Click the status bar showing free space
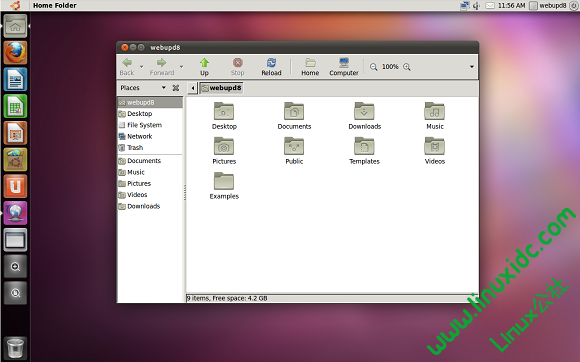 pyautogui.click(x=332, y=298)
